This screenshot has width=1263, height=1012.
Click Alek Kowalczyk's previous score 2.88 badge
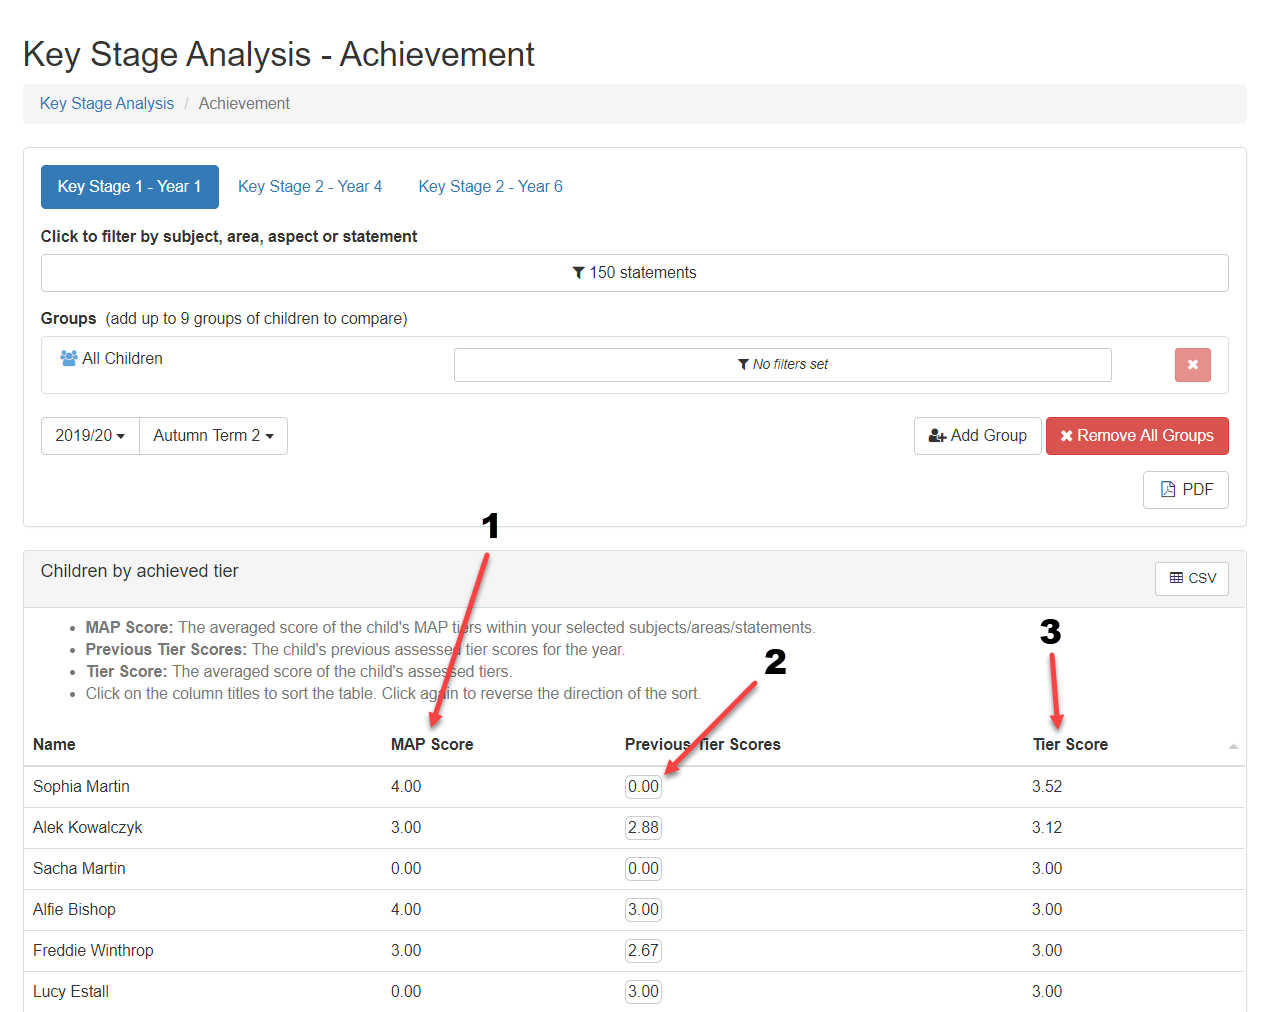[x=643, y=828]
